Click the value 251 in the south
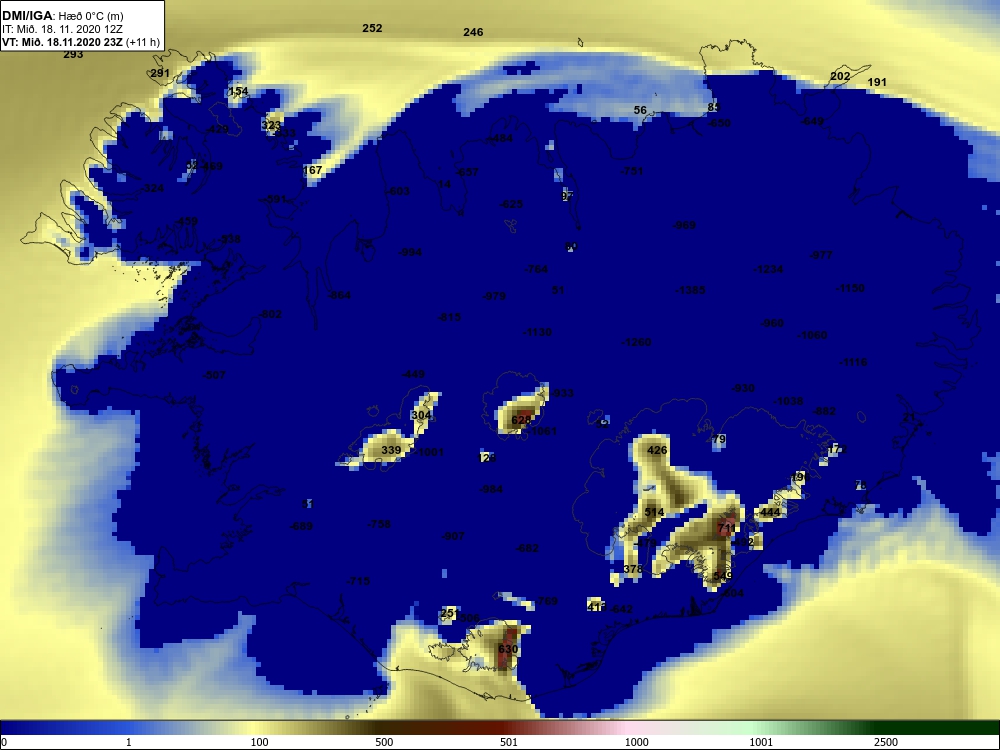Screen dimensions: 1000x750 click(449, 613)
